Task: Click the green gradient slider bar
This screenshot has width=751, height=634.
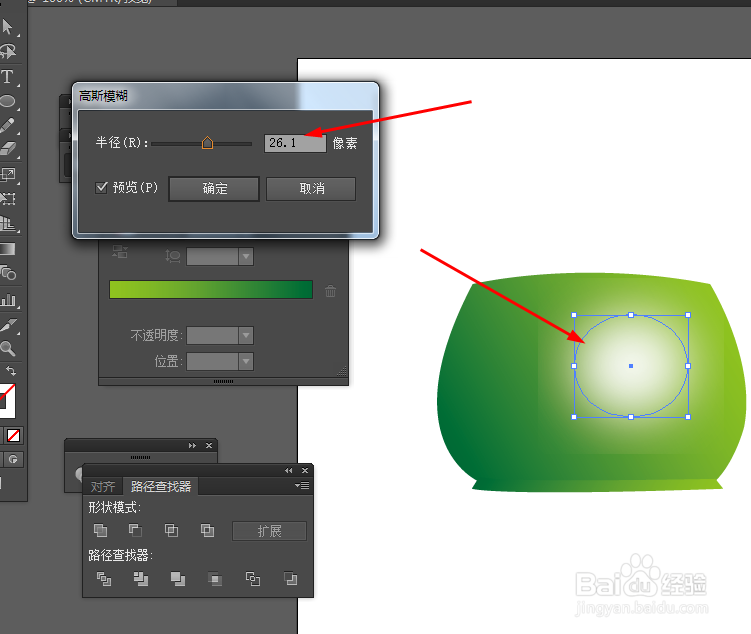Action: click(x=211, y=290)
